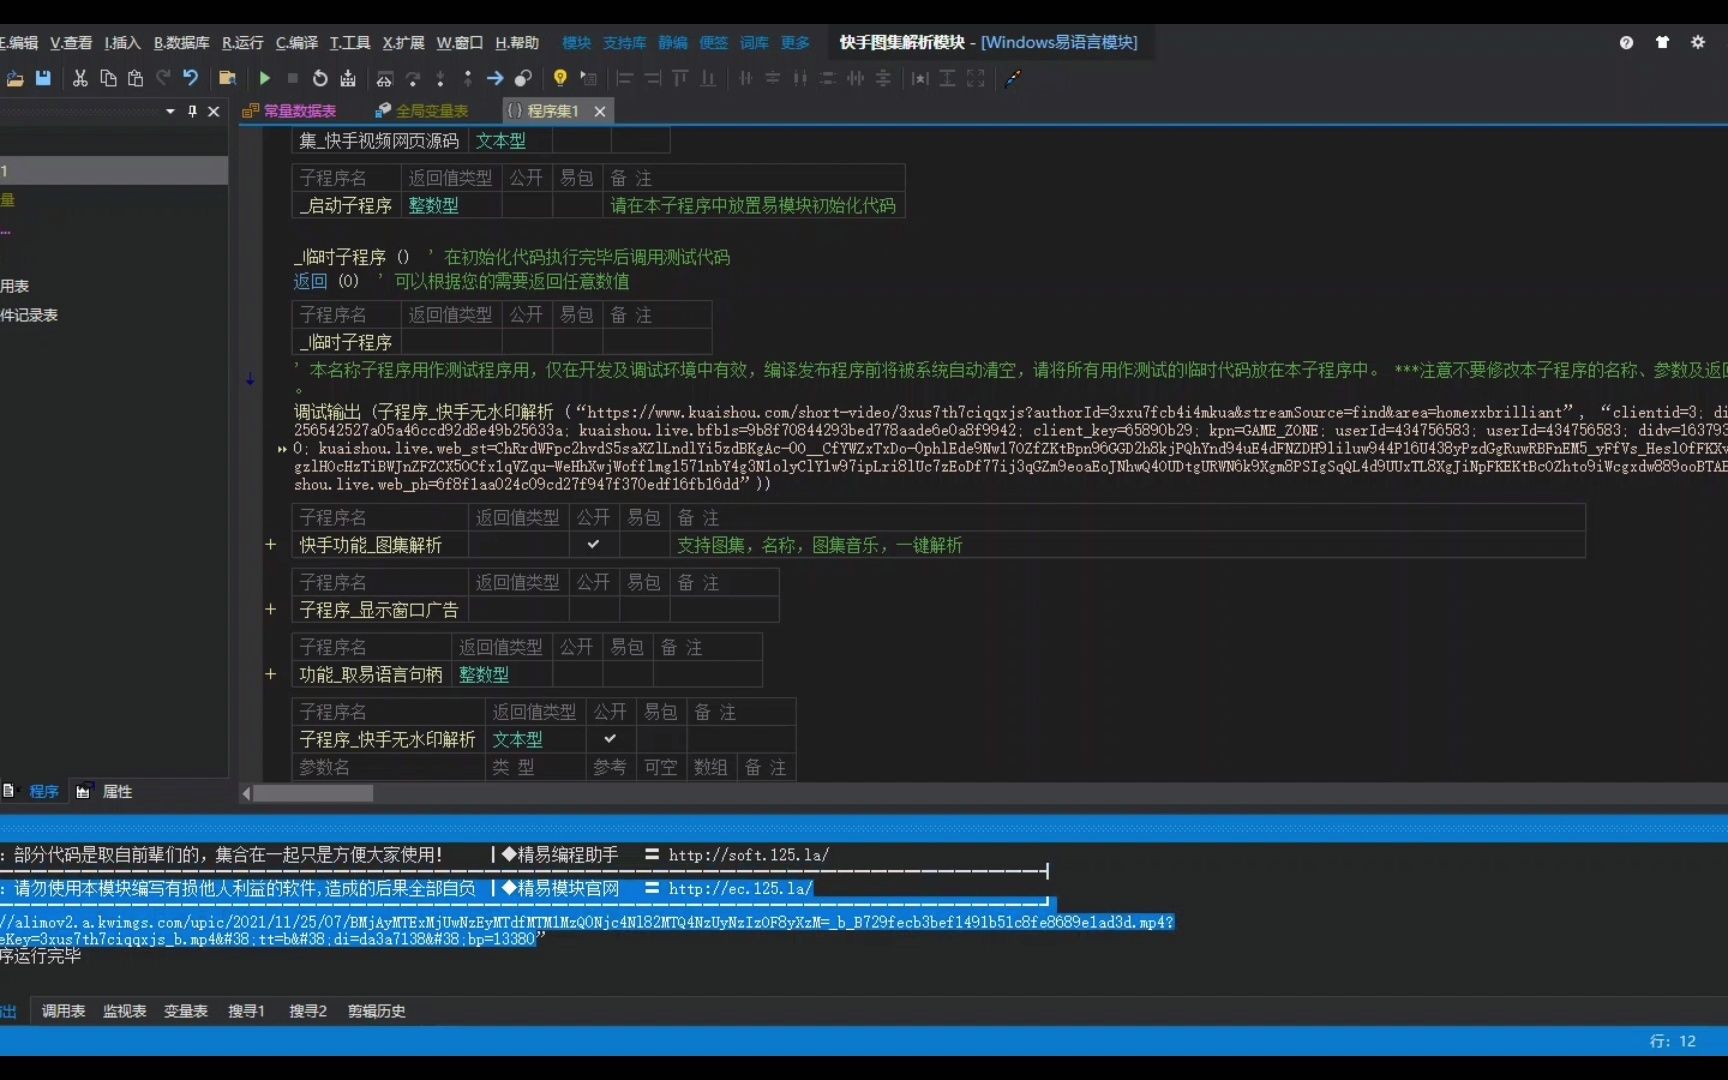The width and height of the screenshot is (1728, 1080).
Task: Click the http://soft.125.la/ text in output
Action: coord(748,855)
